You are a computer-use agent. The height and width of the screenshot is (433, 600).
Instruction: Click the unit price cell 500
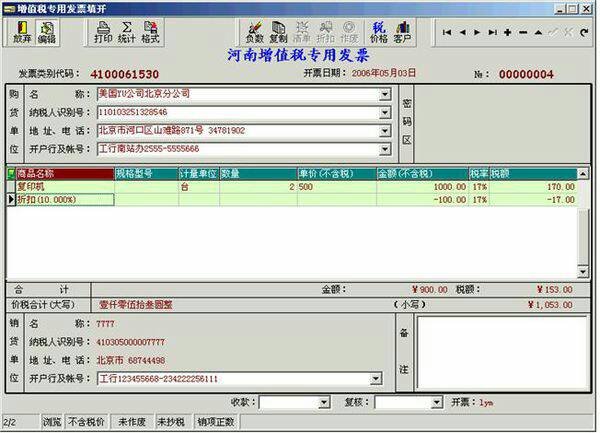(337, 187)
